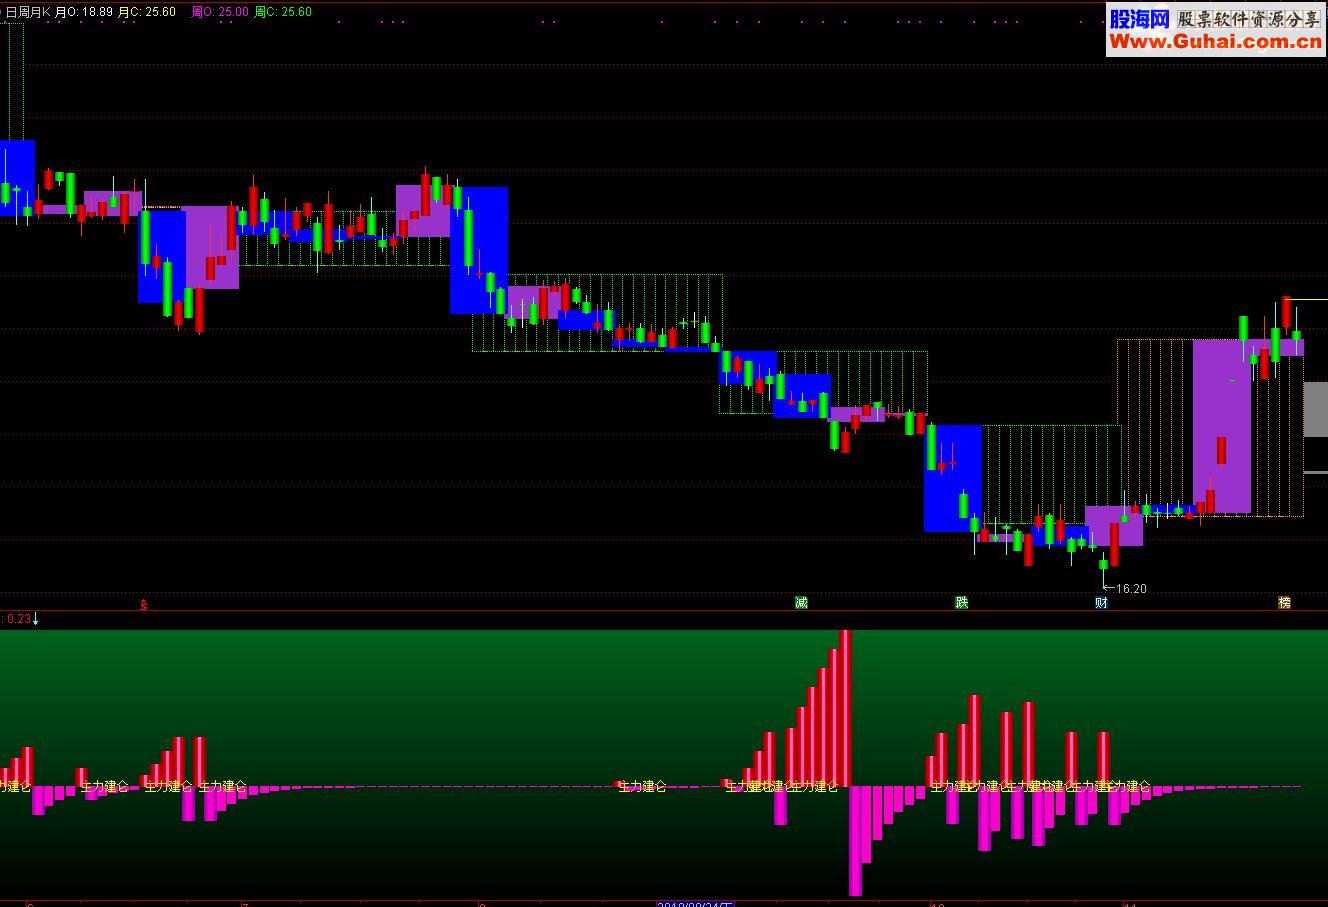The width and height of the screenshot is (1328, 907).
Task: Click the magenta 周O: 25.00 value
Action: (x=219, y=12)
